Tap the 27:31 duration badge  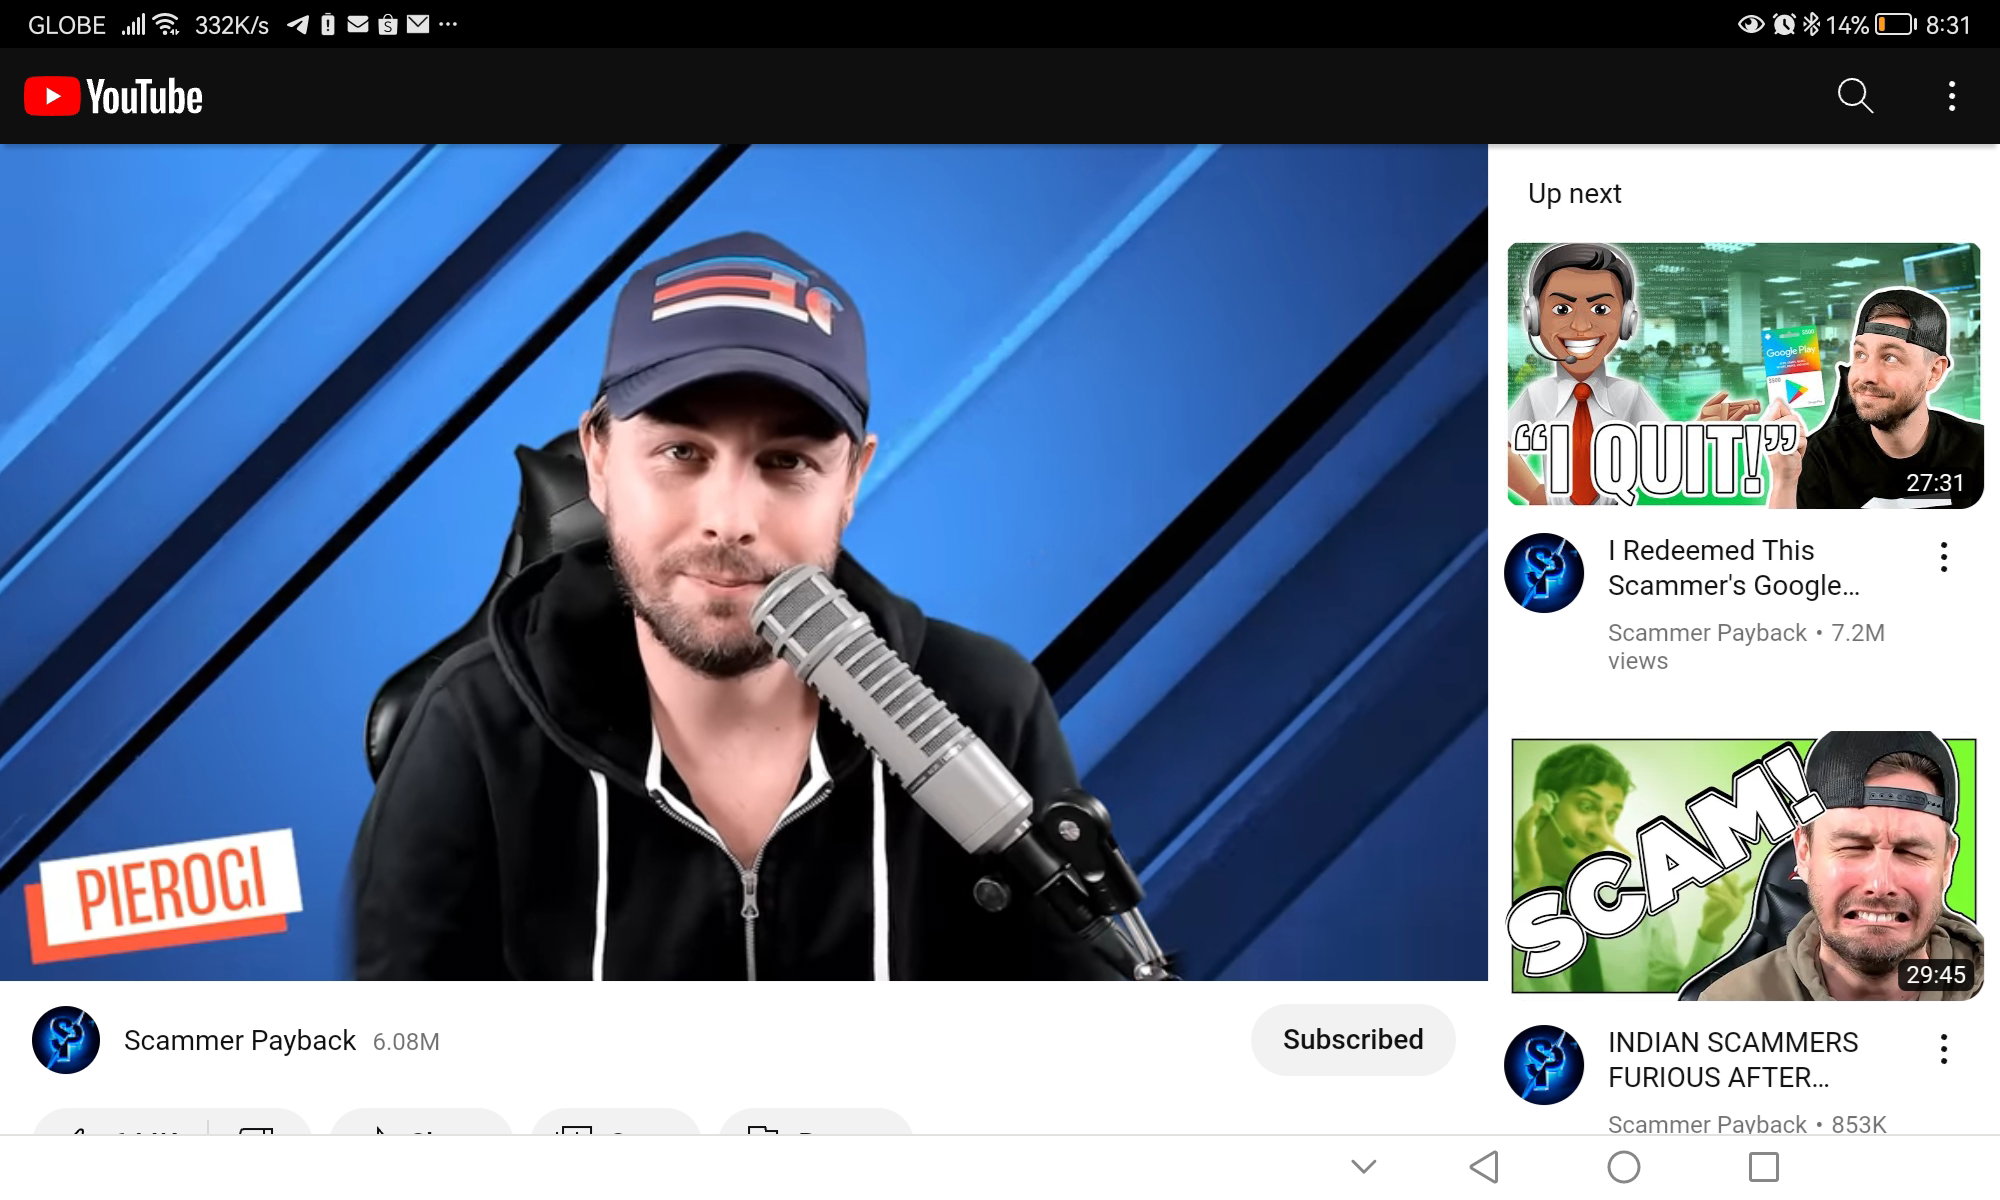[x=1935, y=483]
